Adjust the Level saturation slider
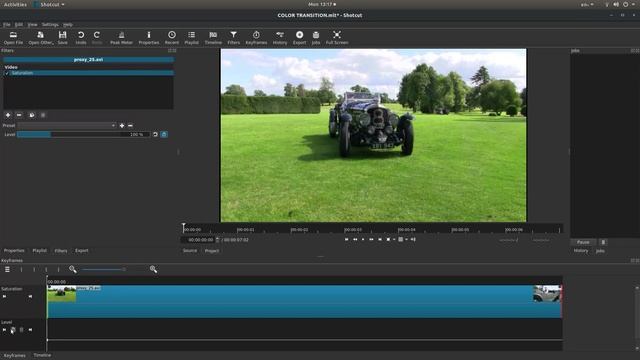Screen dimensions: 640x360 83,134
